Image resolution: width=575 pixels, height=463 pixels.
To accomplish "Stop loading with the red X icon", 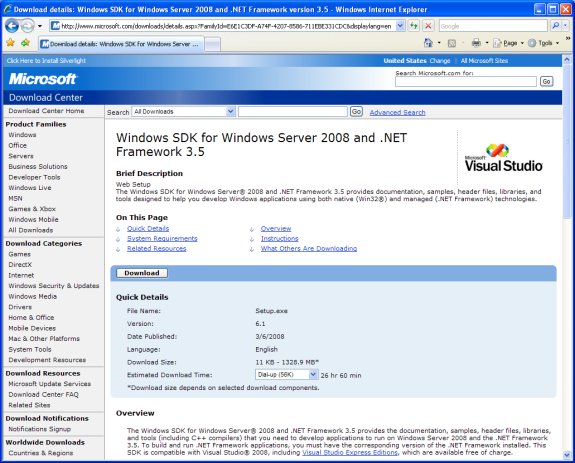I will 428,26.
